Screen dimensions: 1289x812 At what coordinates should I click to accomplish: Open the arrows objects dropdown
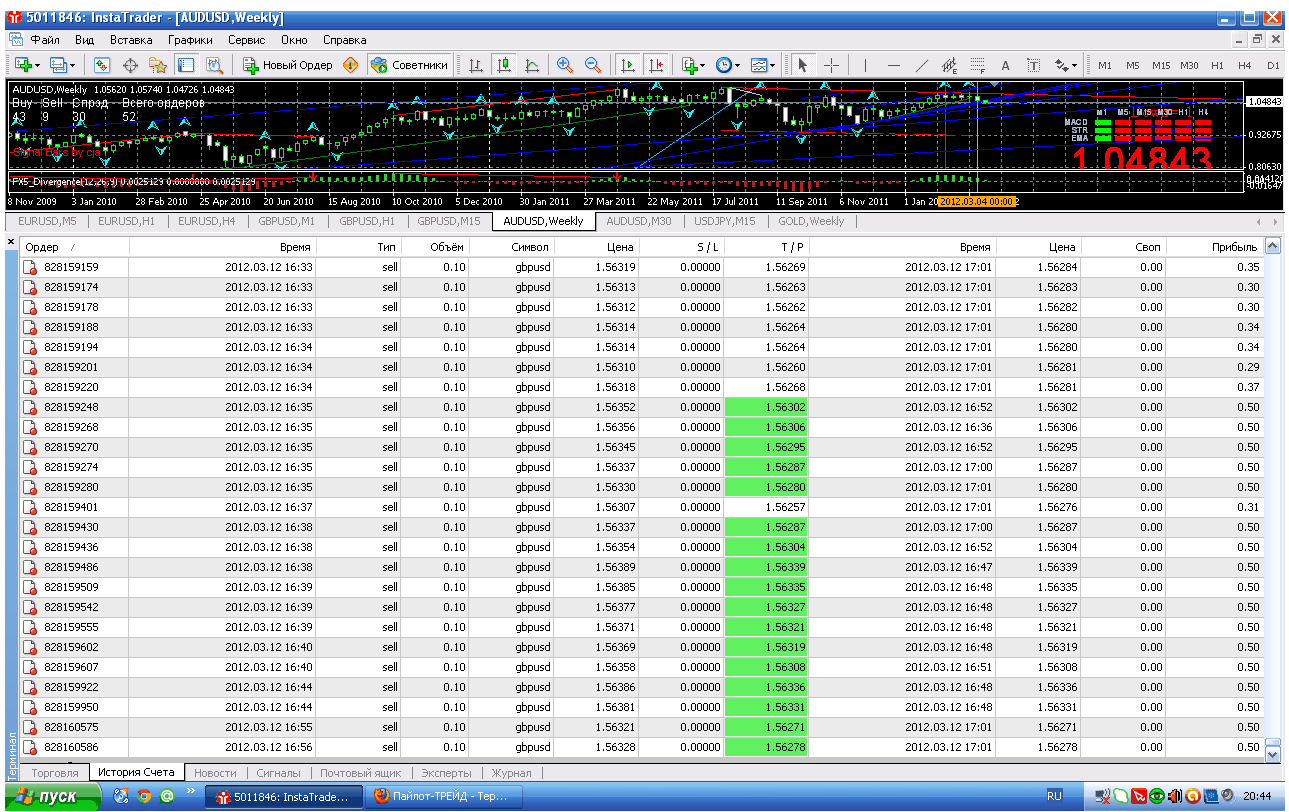click(1067, 65)
